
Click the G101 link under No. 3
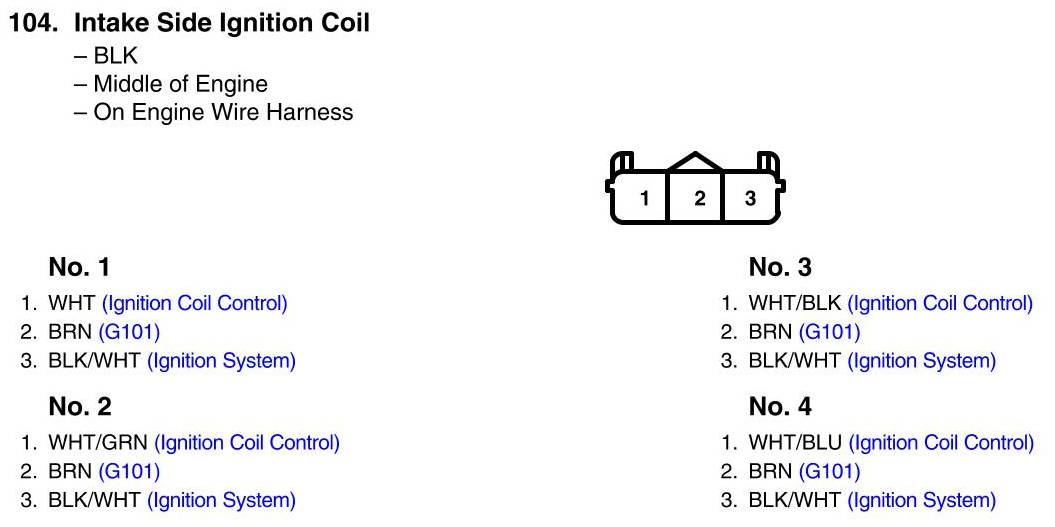[x=829, y=332]
